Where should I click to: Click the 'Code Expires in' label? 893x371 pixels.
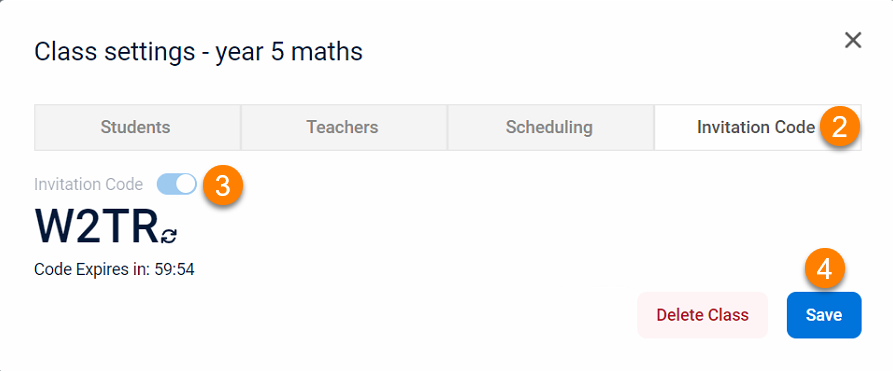(91, 270)
